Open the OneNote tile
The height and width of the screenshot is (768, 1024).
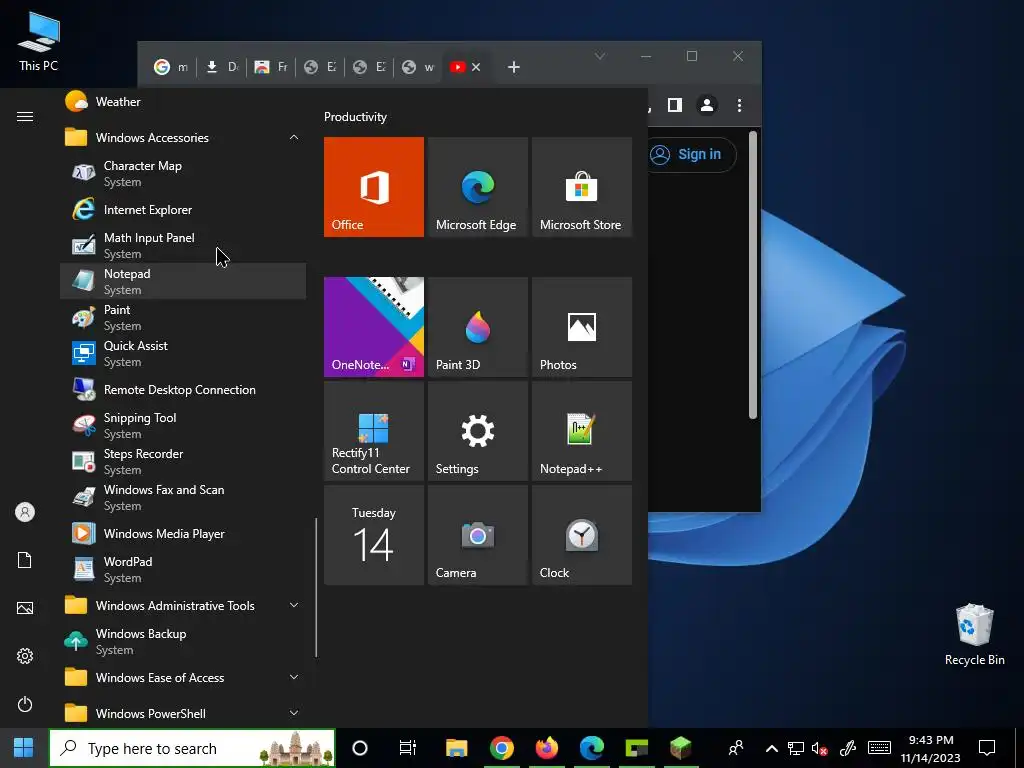coord(374,327)
